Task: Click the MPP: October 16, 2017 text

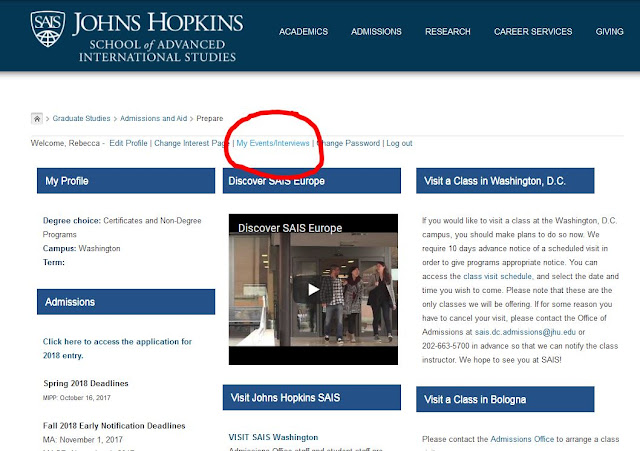Action: tap(77, 398)
